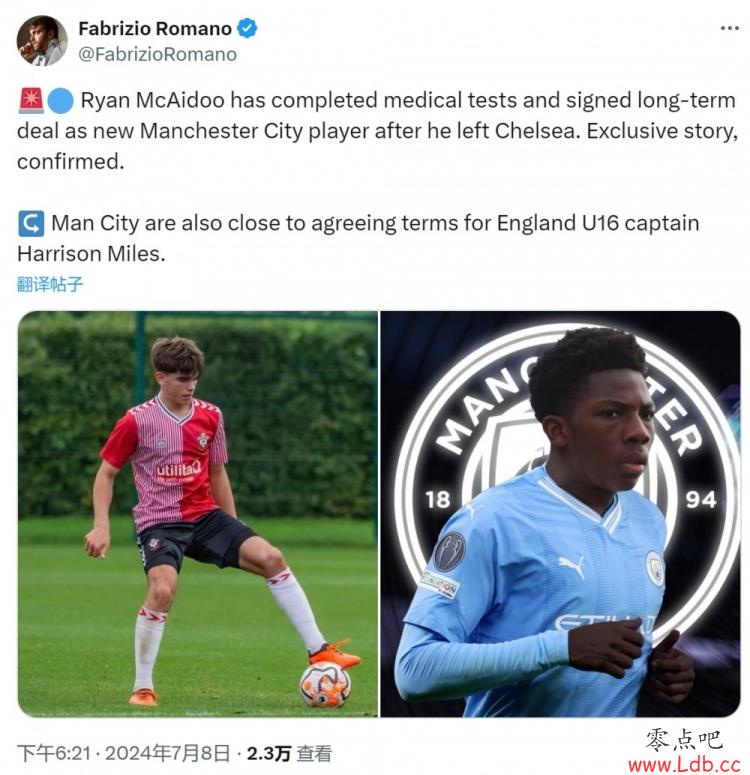The image size is (750, 775).
Task: Open the right photo with the Manchester City badge
Action: (560, 514)
